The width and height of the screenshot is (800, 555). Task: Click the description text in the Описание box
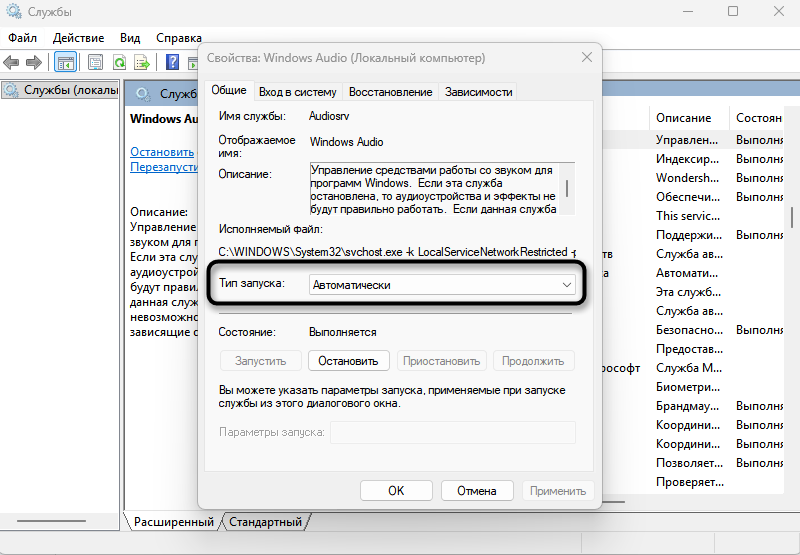click(x=433, y=189)
